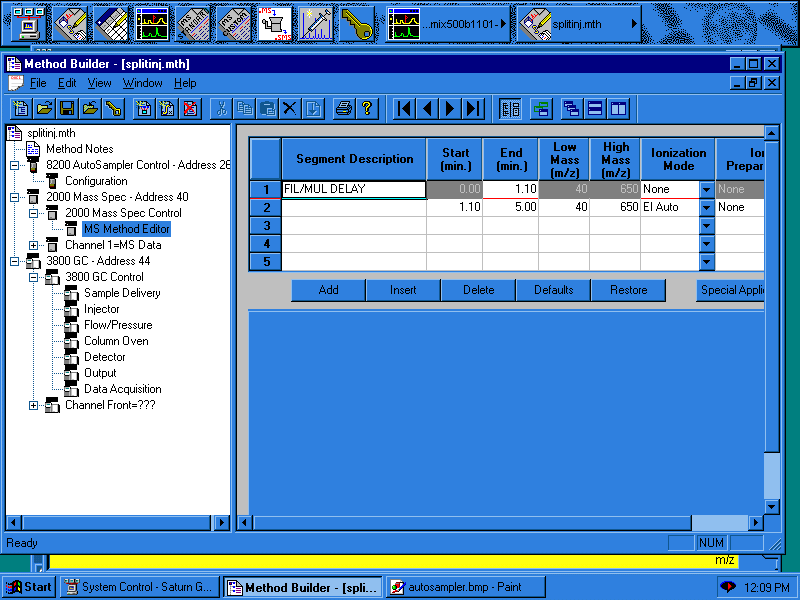The image size is (800, 600).
Task: Click the Start button on the taskbar
Action: [x=29, y=587]
